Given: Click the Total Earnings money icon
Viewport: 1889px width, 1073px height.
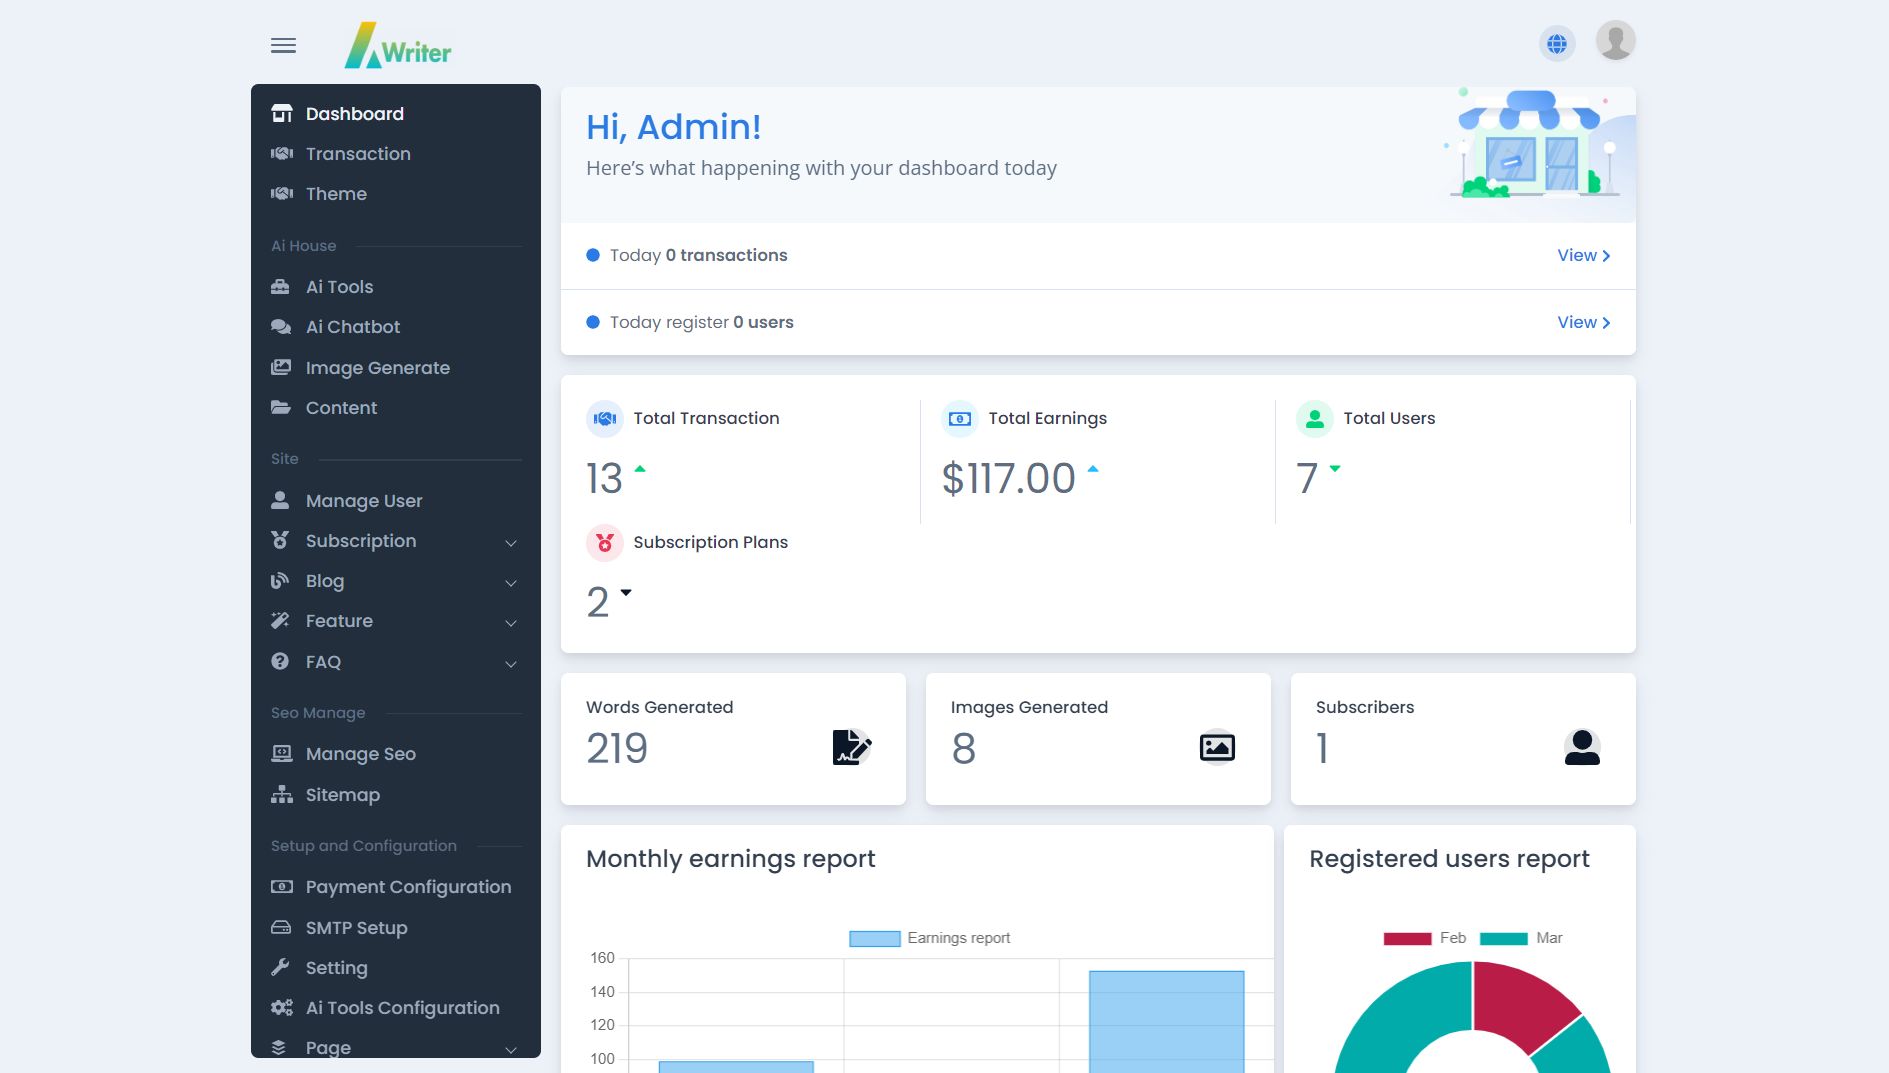Looking at the screenshot, I should click(960, 419).
